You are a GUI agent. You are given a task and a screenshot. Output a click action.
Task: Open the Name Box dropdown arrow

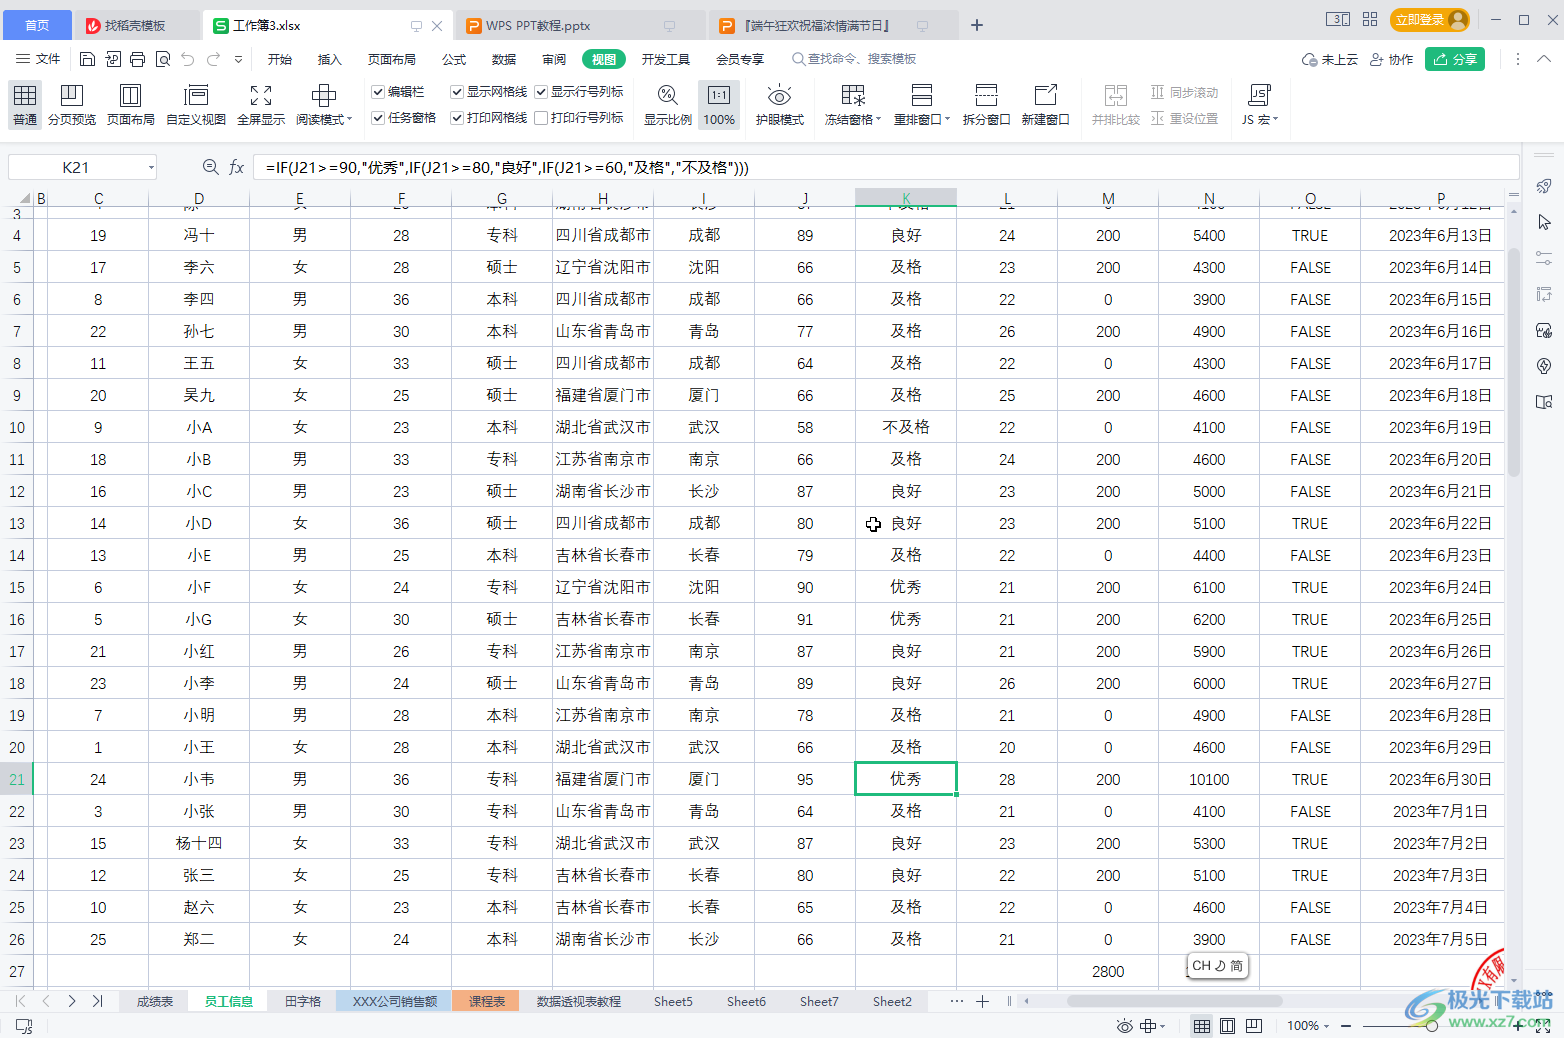(151, 168)
